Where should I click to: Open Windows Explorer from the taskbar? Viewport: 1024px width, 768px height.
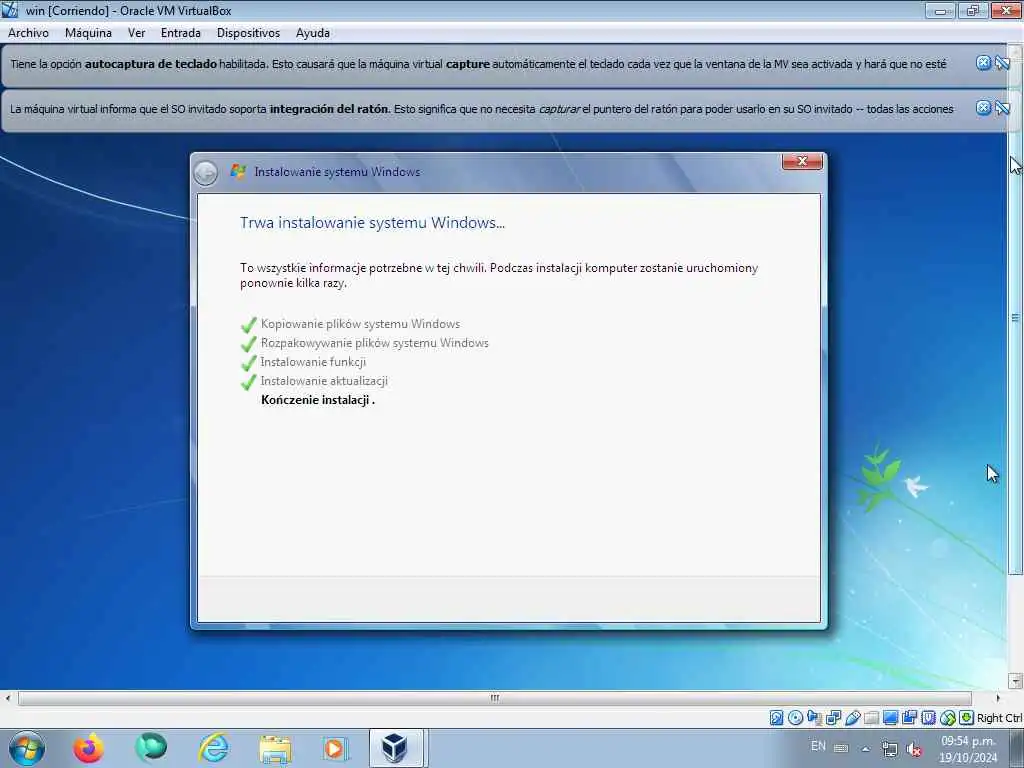(276, 749)
